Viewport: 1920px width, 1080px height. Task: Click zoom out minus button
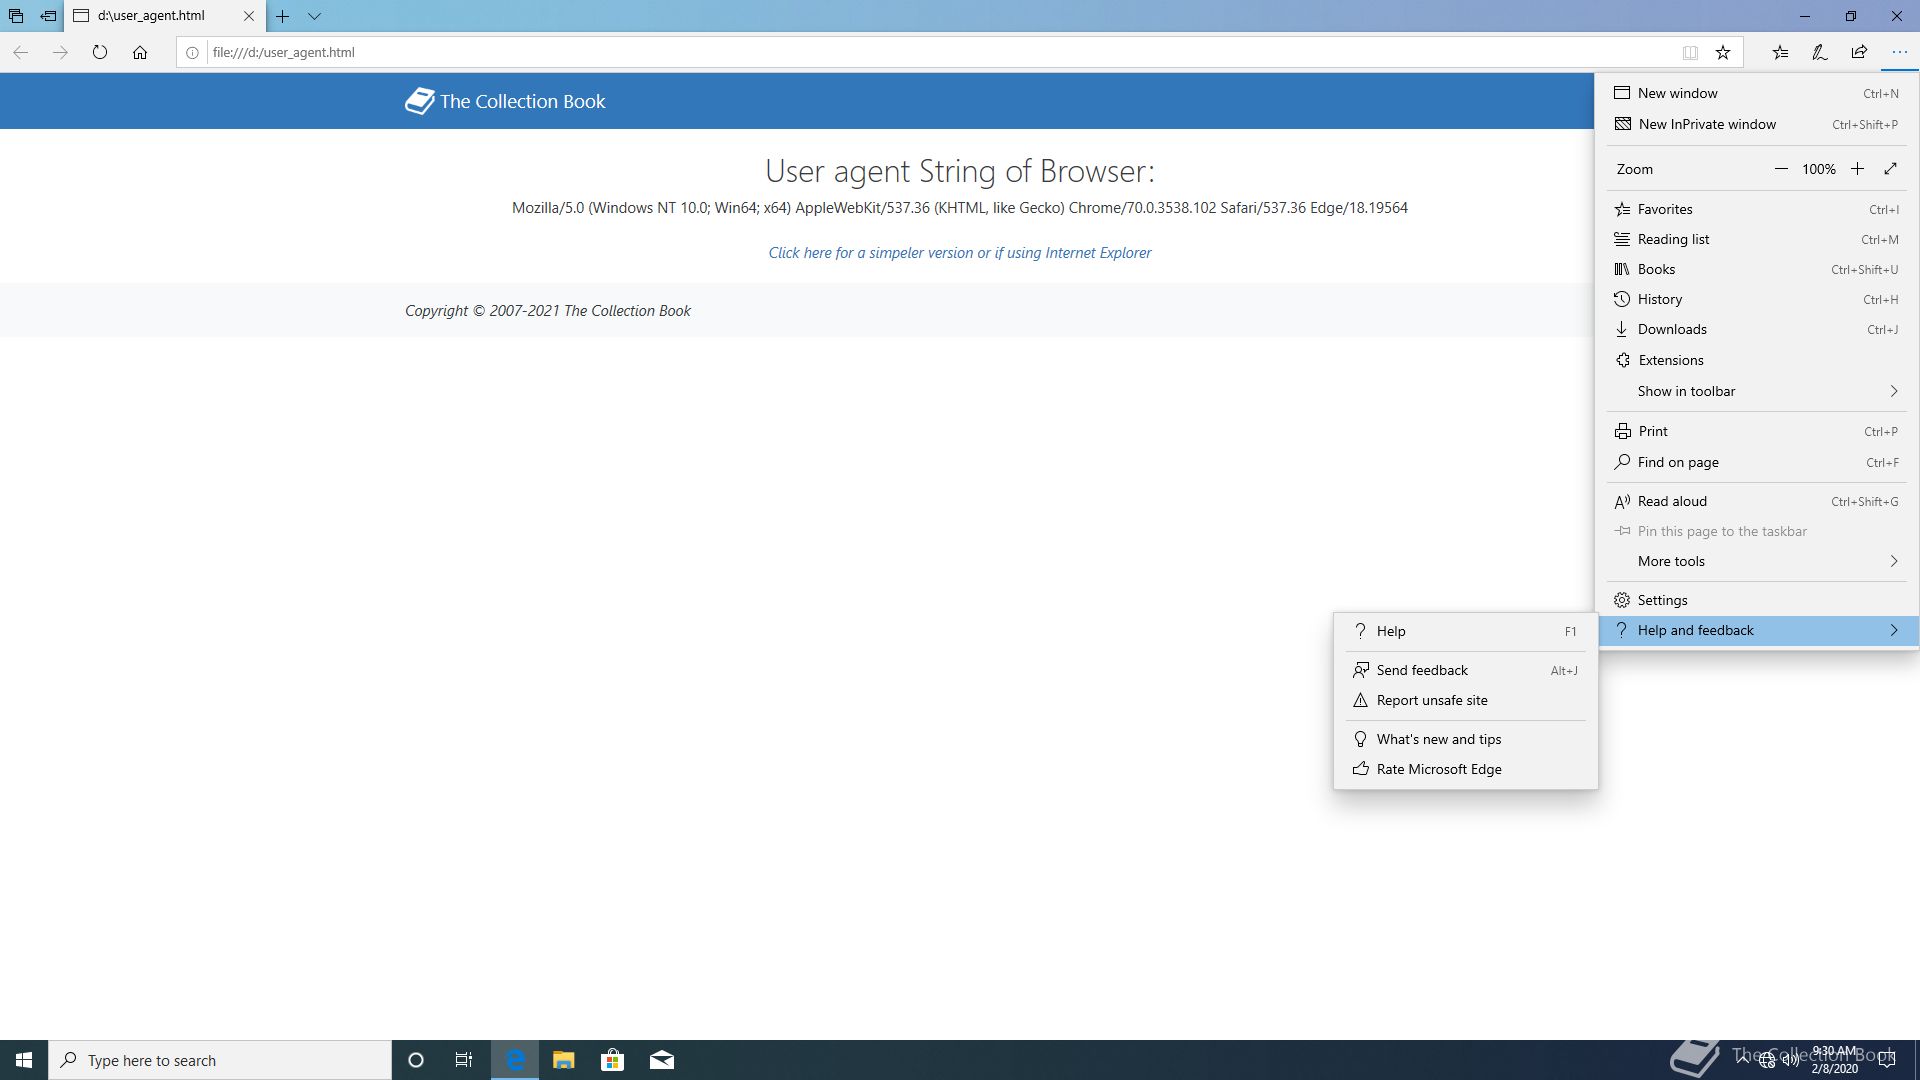[1781, 169]
